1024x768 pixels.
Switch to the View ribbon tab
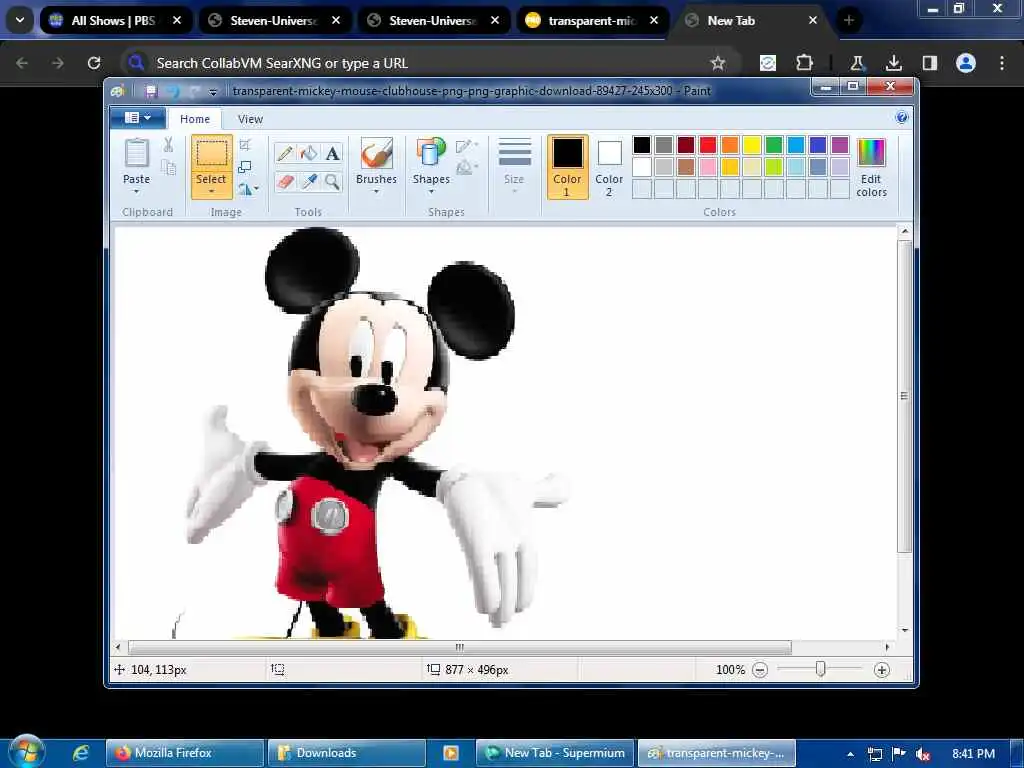250,119
